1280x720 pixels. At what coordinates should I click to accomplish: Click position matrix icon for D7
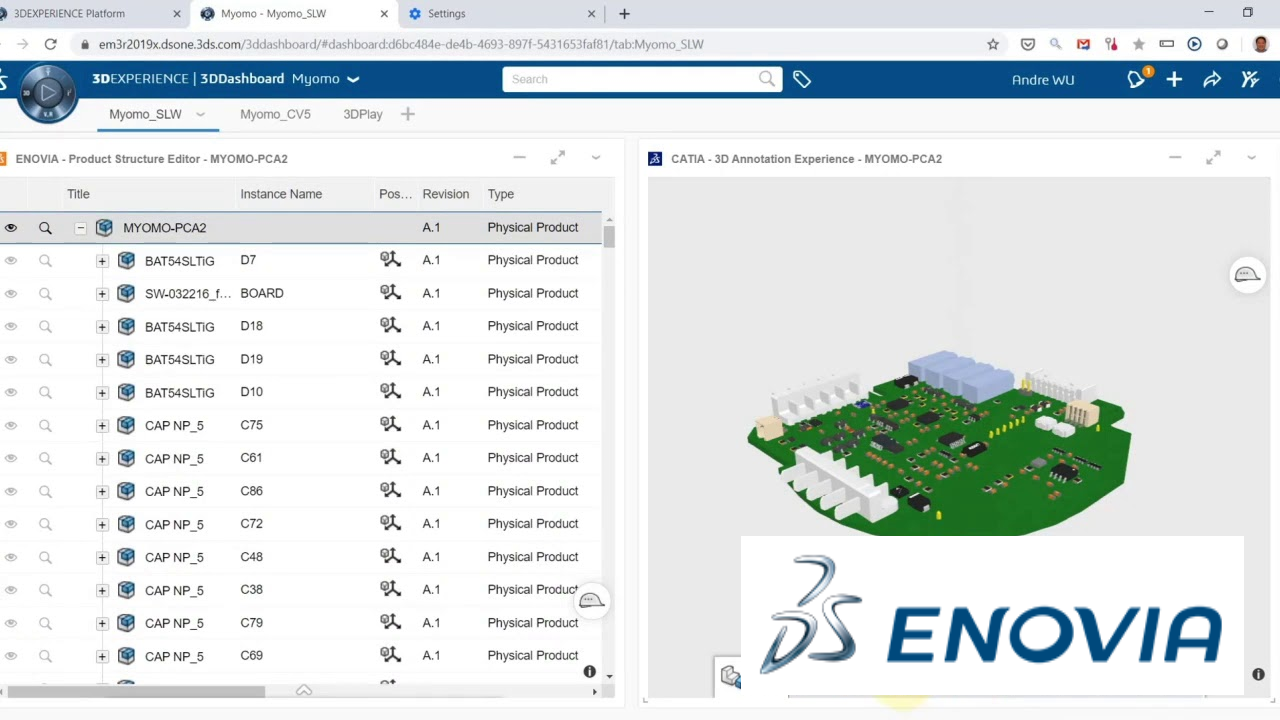pyautogui.click(x=390, y=260)
